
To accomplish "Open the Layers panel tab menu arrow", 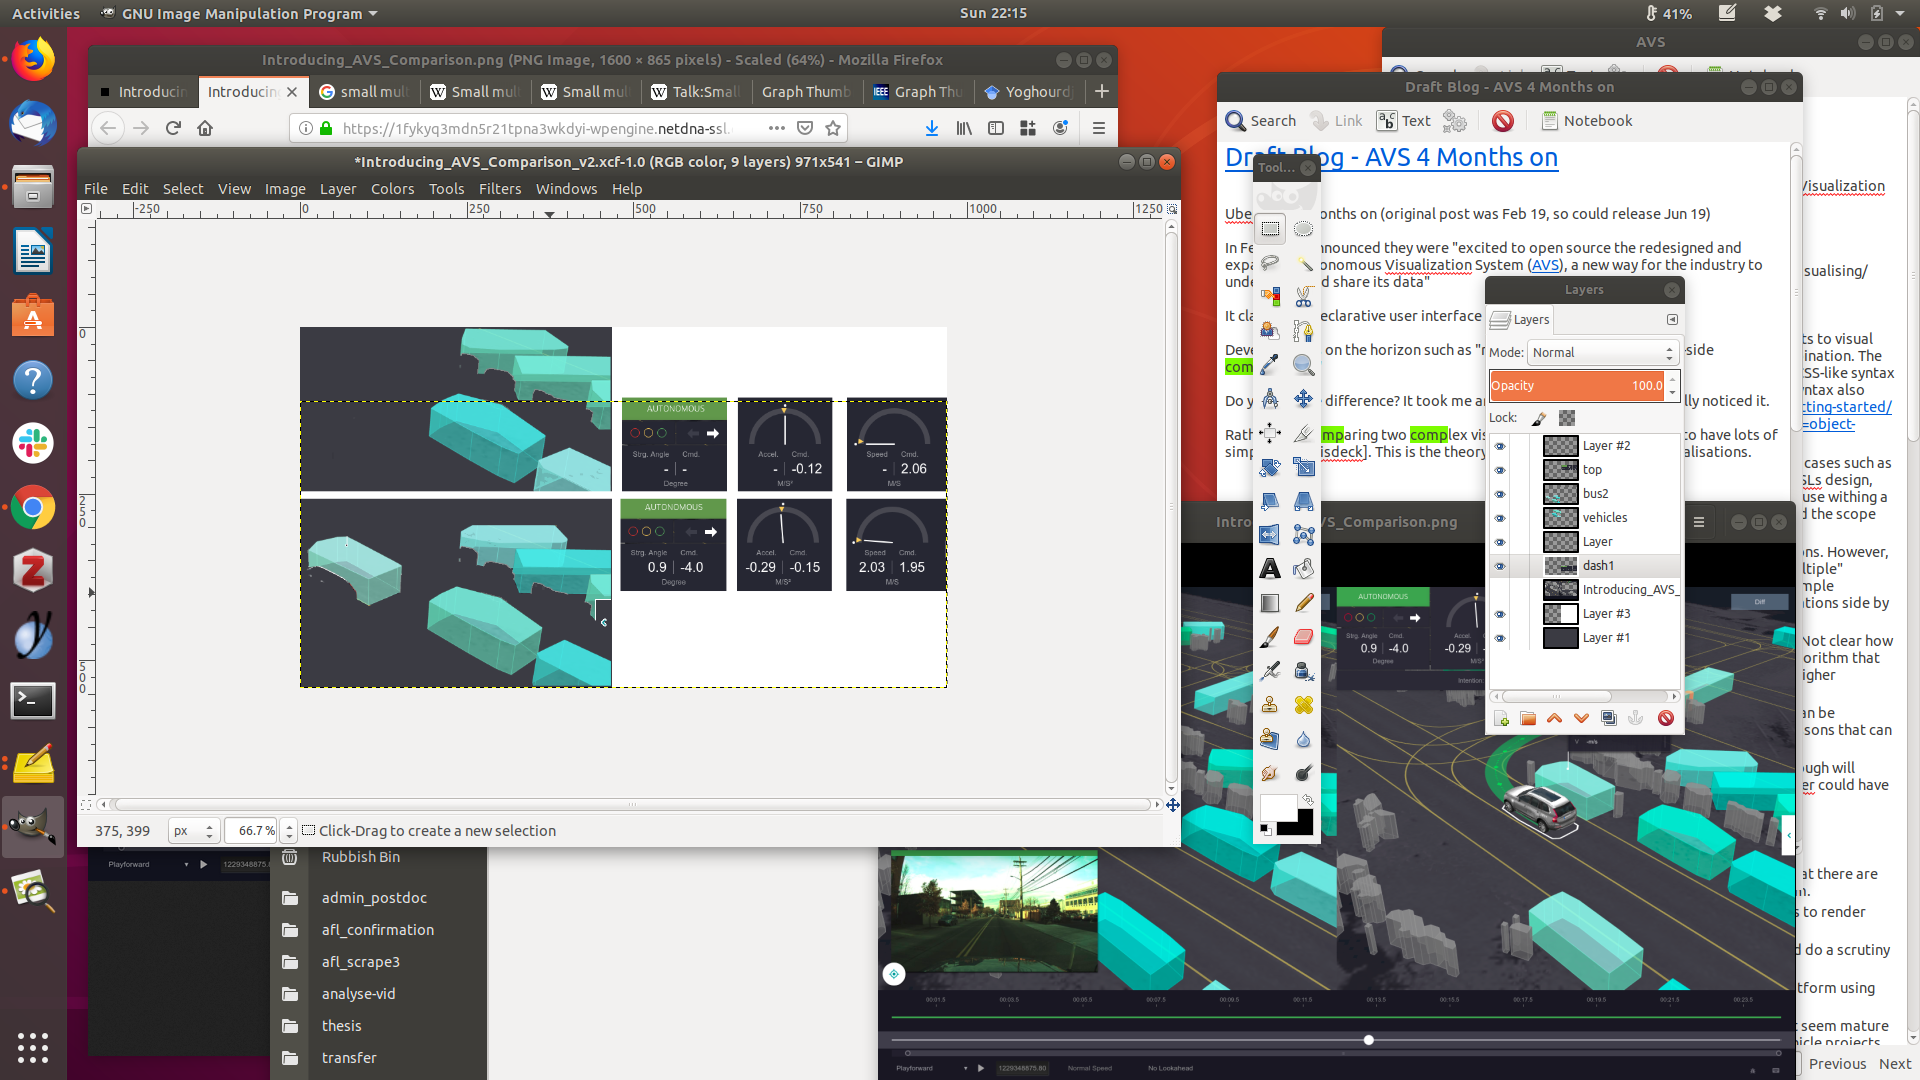I will [x=1672, y=319].
